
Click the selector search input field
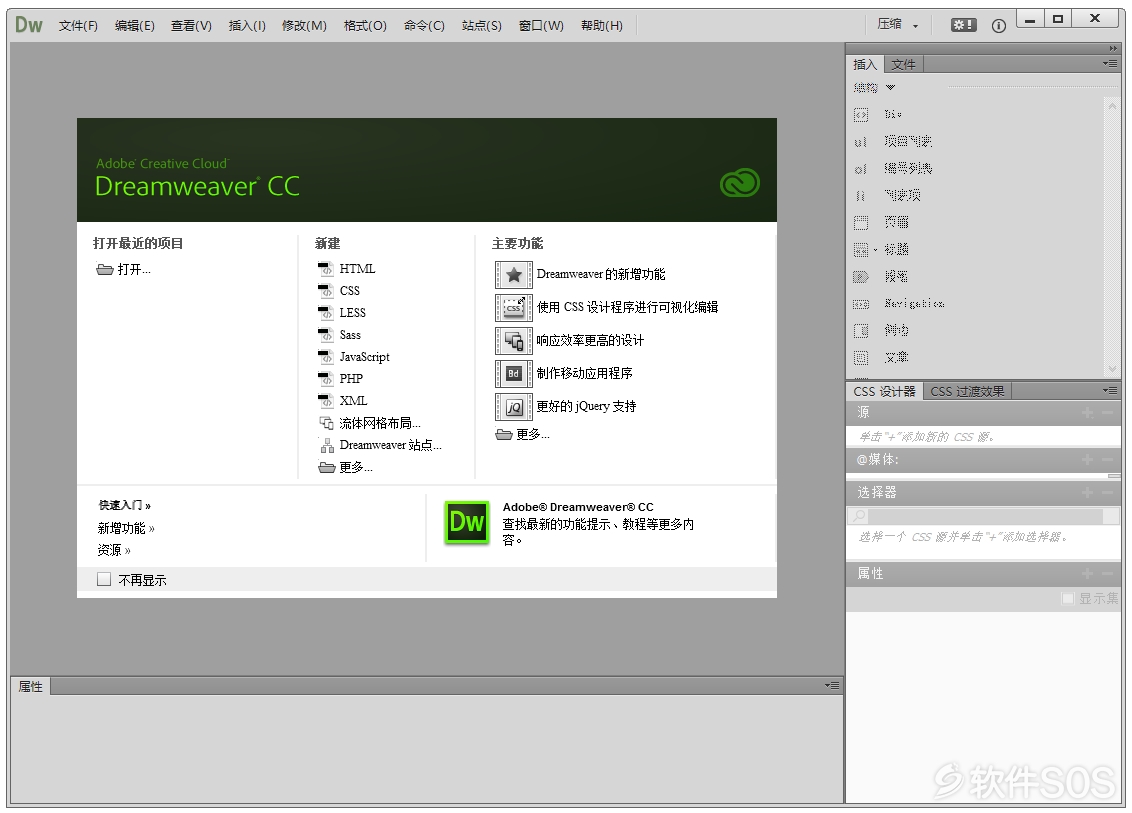coord(985,516)
